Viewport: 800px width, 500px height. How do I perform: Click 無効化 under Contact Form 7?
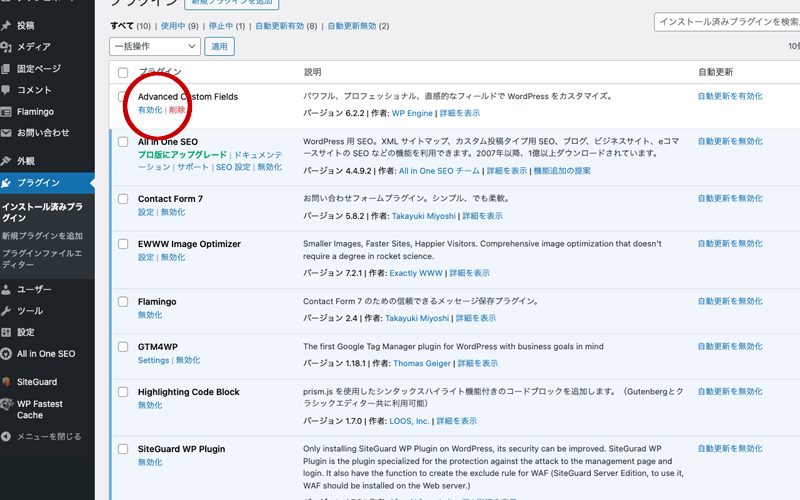(x=173, y=212)
